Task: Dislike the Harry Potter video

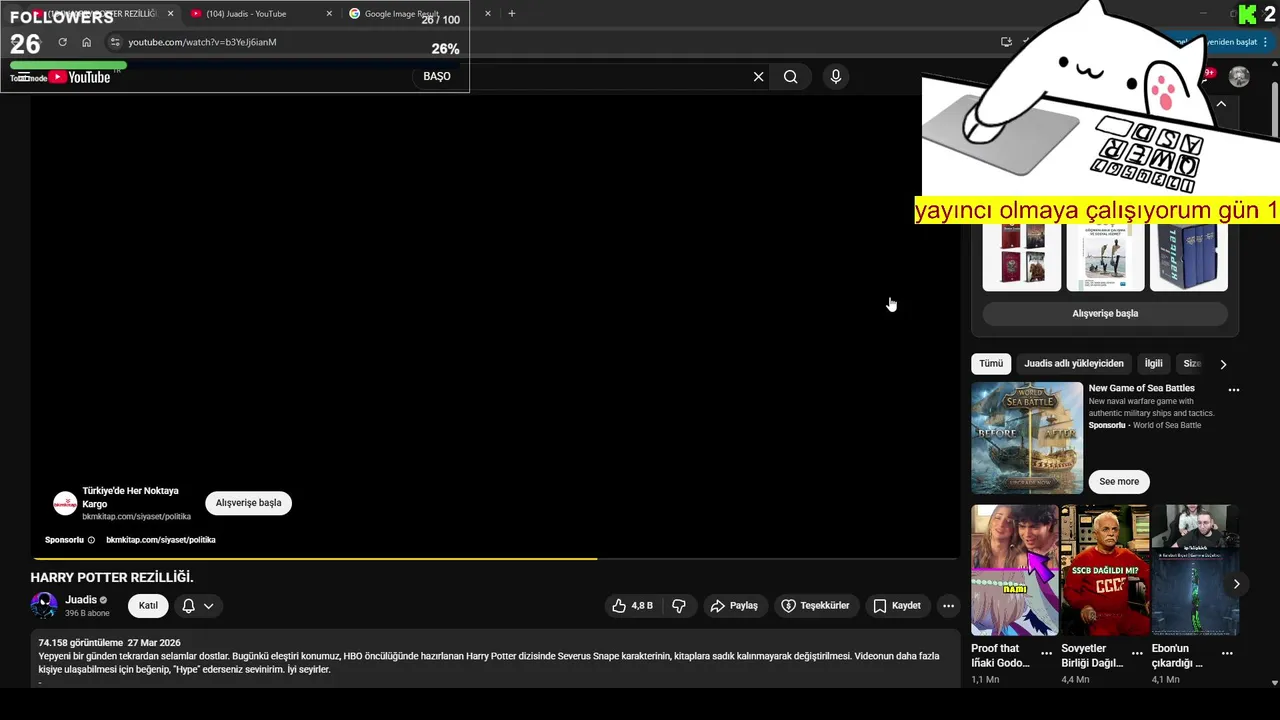Action: (x=679, y=605)
